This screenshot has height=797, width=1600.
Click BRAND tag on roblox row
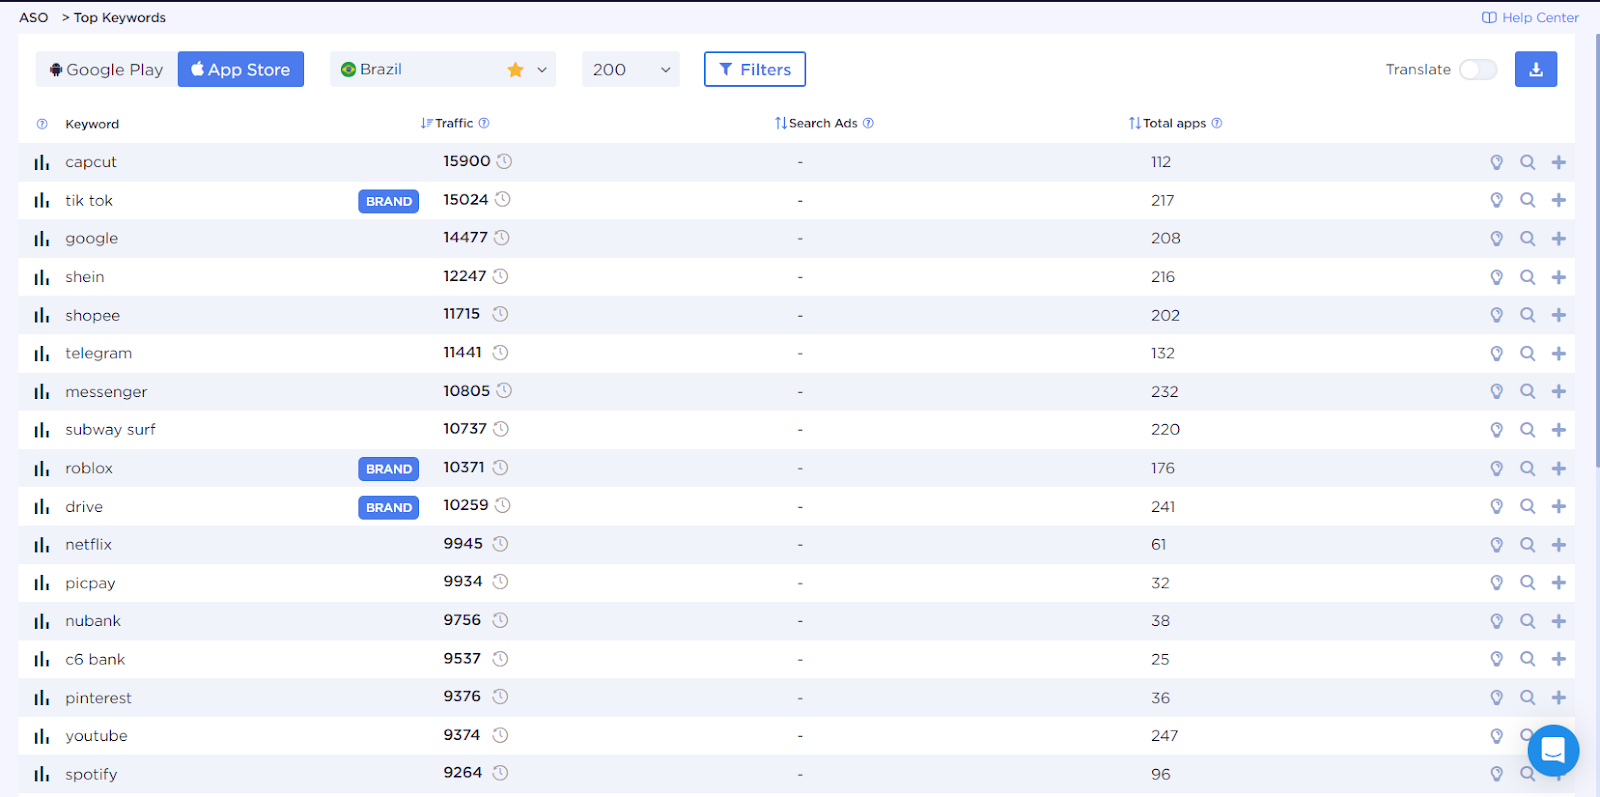pyautogui.click(x=389, y=468)
